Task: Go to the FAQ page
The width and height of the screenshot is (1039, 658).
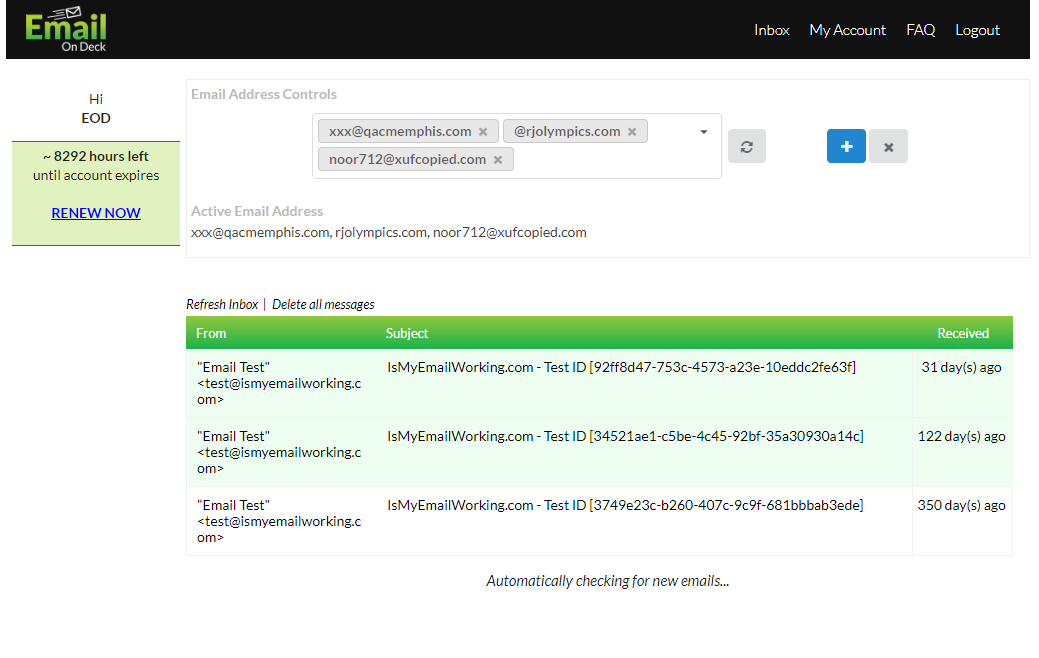Action: (x=920, y=30)
